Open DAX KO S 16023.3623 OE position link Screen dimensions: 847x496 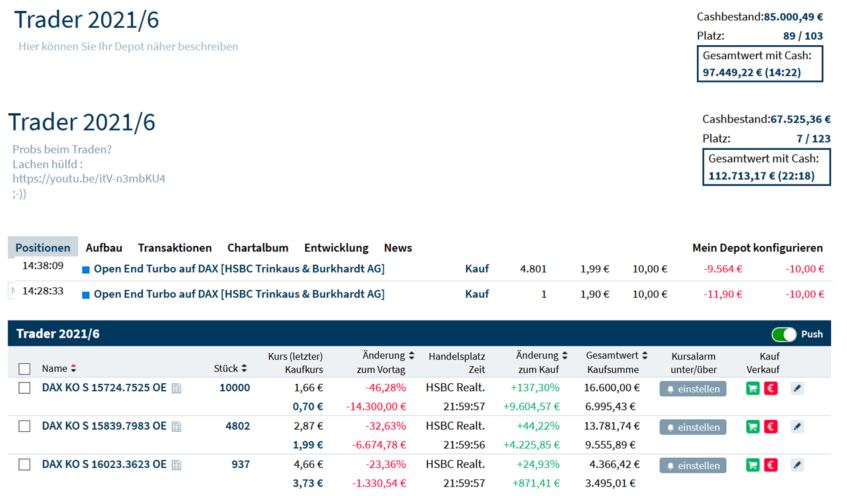click(x=104, y=466)
